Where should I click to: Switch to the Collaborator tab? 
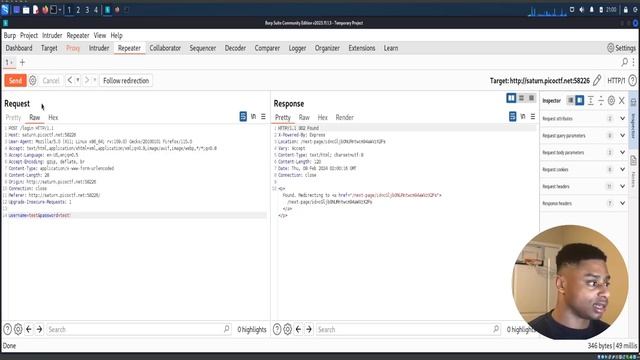[165, 48]
